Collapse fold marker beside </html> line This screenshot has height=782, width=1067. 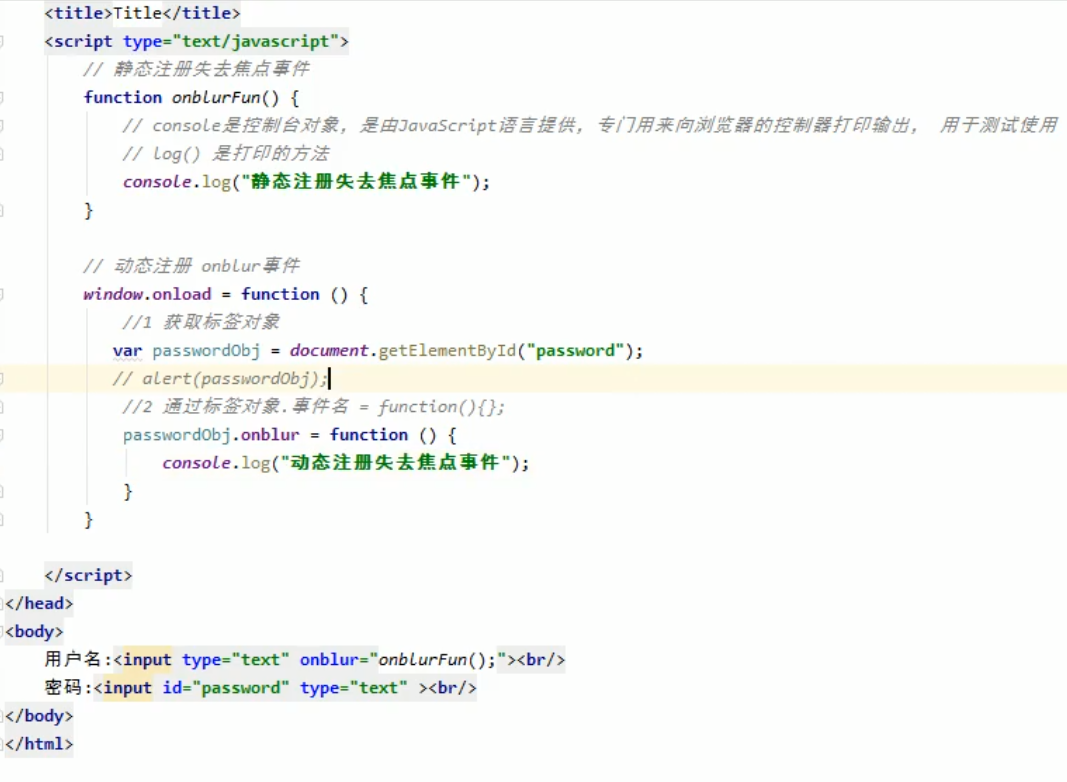tap(2, 744)
